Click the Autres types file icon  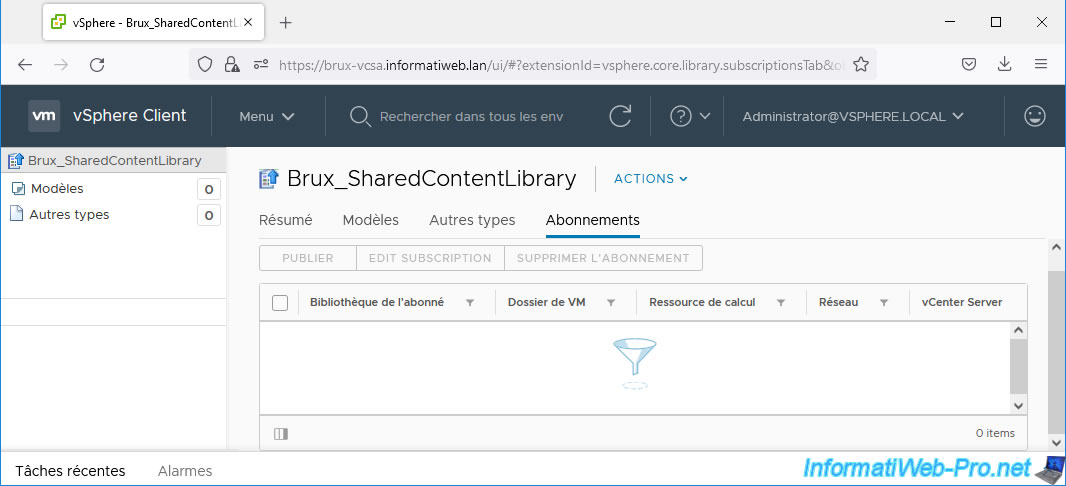point(16,214)
